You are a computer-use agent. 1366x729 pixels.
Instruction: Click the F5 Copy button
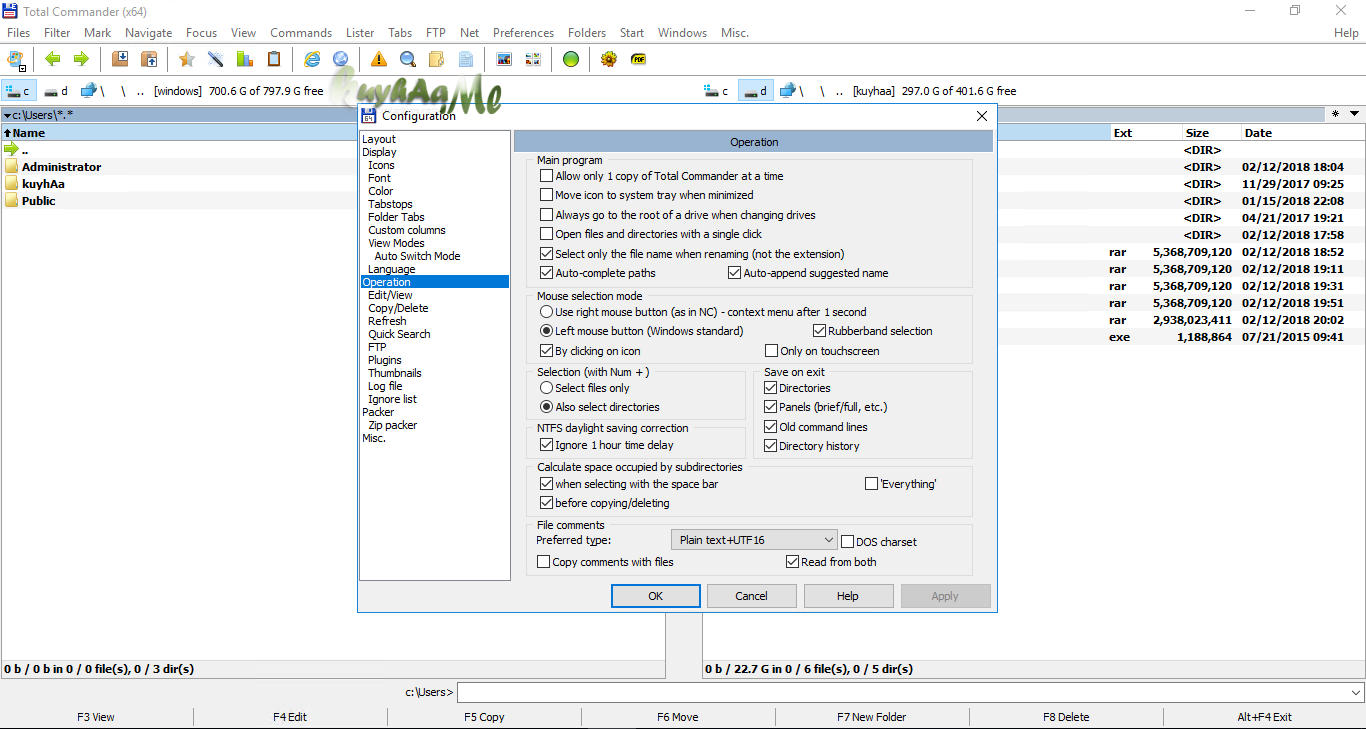(484, 717)
